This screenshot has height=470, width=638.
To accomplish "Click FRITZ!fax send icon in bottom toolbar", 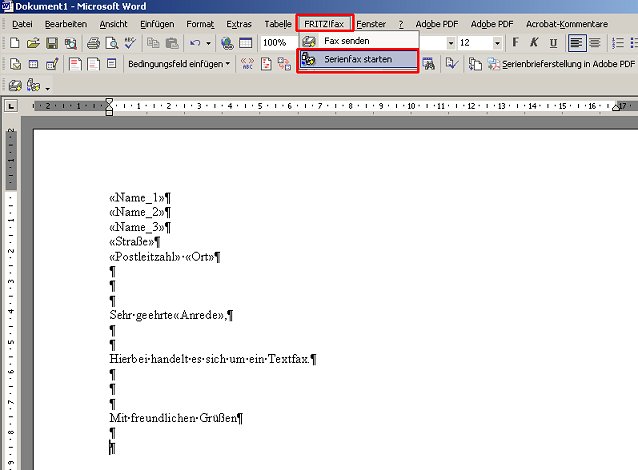I will pos(15,85).
